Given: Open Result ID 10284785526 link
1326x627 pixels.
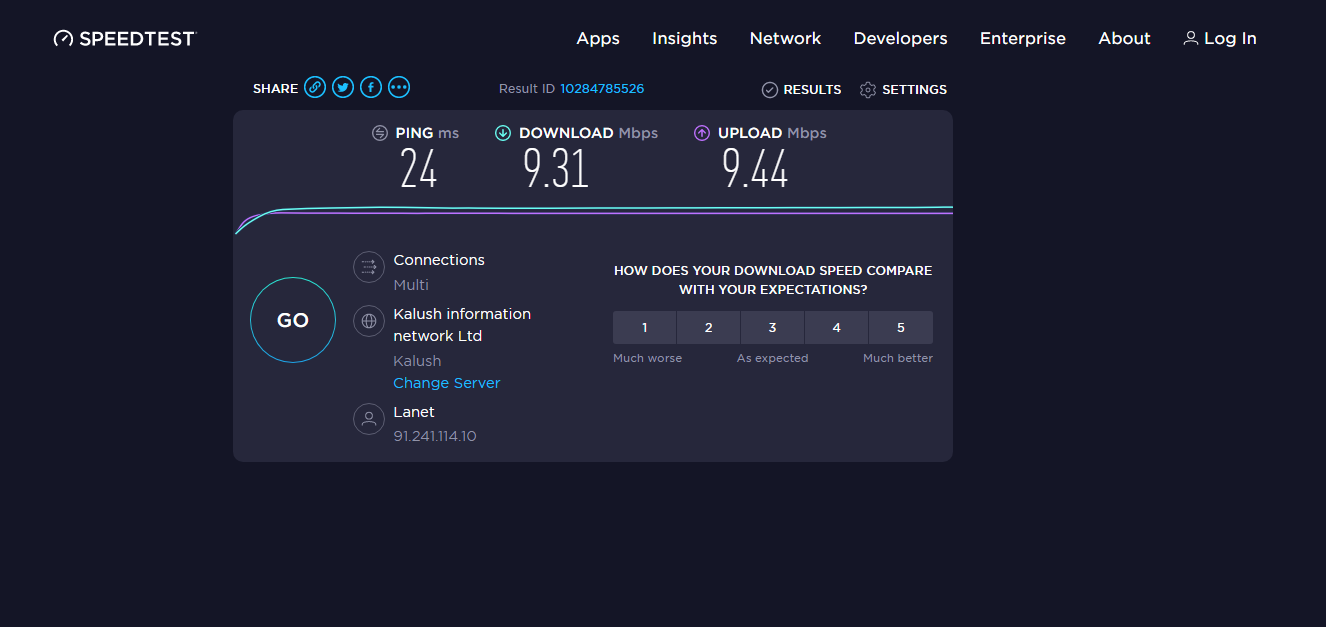Looking at the screenshot, I should click(x=601, y=89).
